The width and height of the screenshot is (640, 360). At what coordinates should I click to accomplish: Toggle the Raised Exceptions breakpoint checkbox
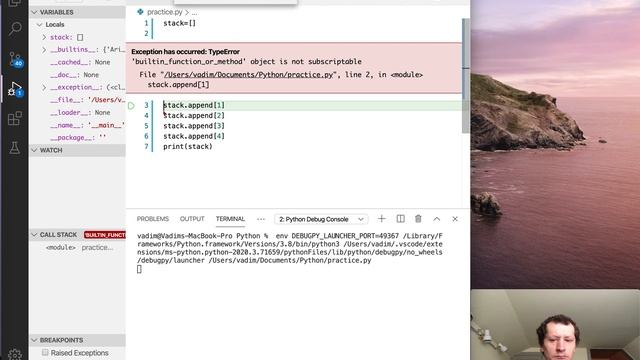point(45,352)
